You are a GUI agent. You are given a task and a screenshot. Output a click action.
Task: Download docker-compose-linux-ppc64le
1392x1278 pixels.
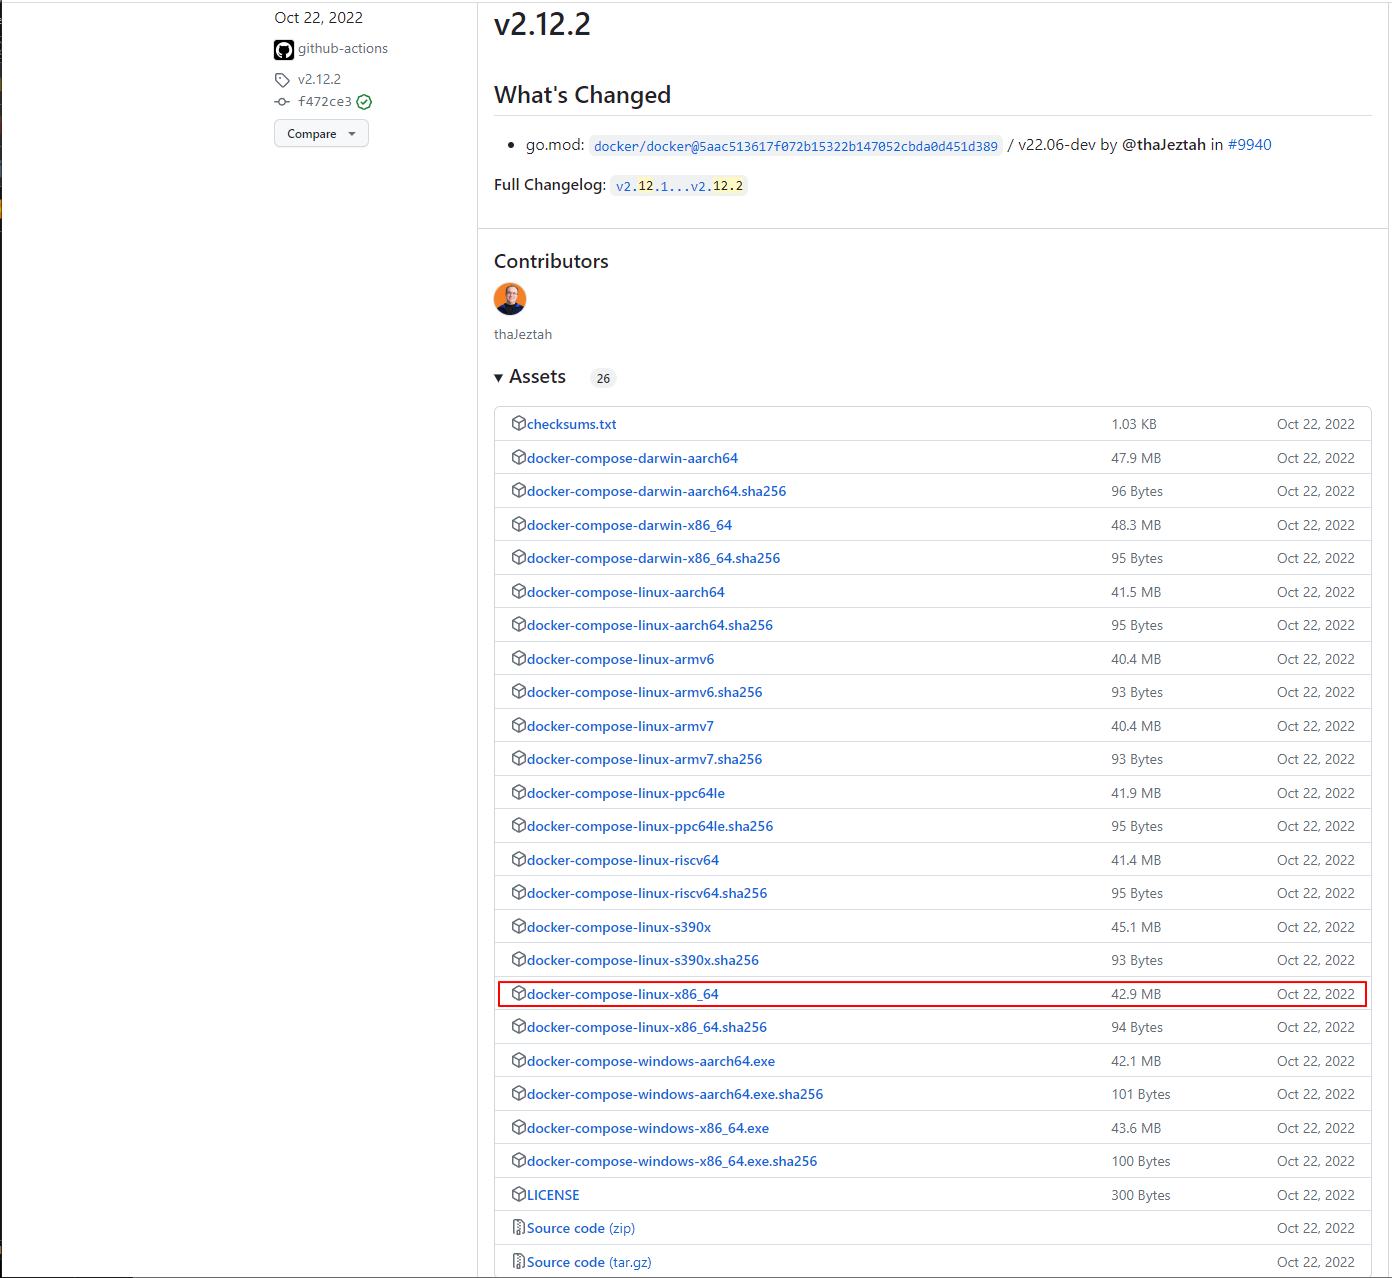pos(626,793)
